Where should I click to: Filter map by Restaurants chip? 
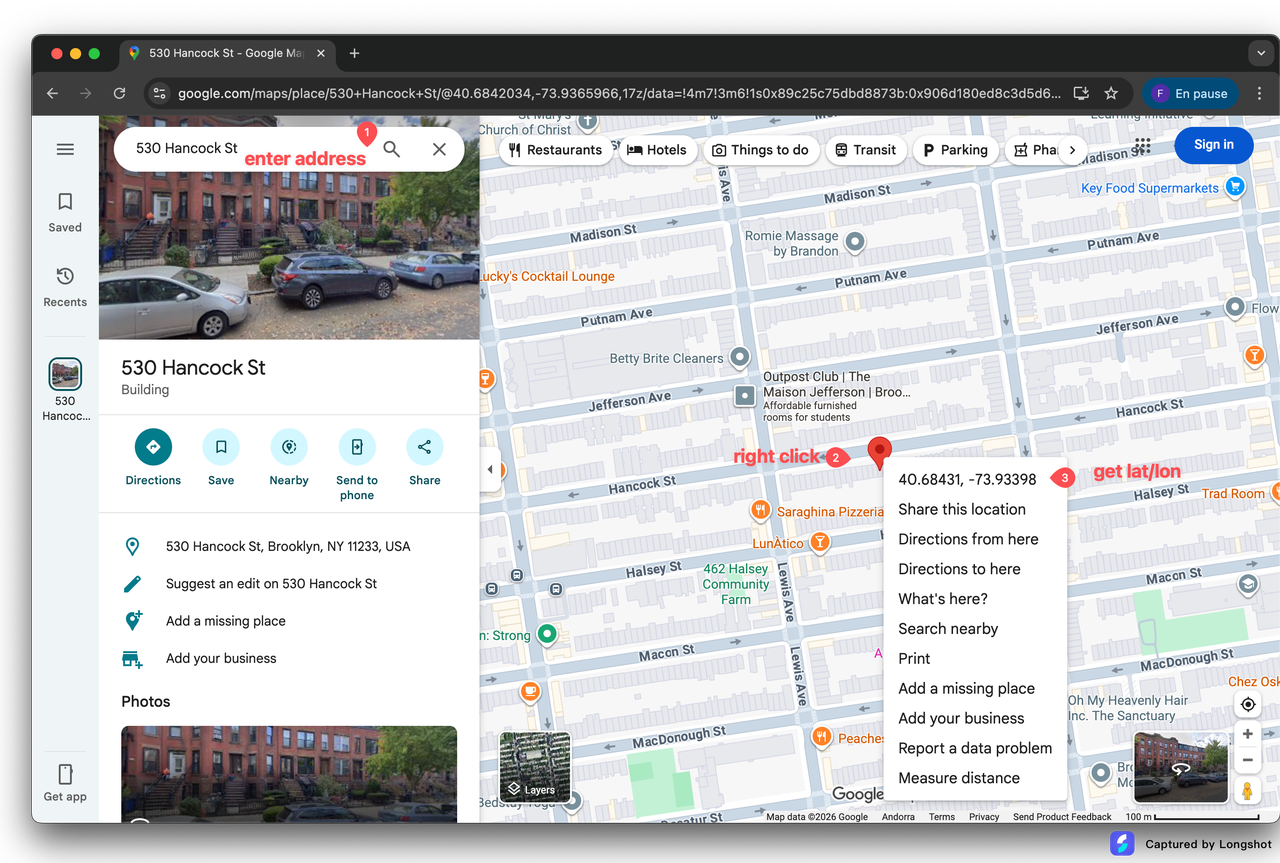click(555, 150)
